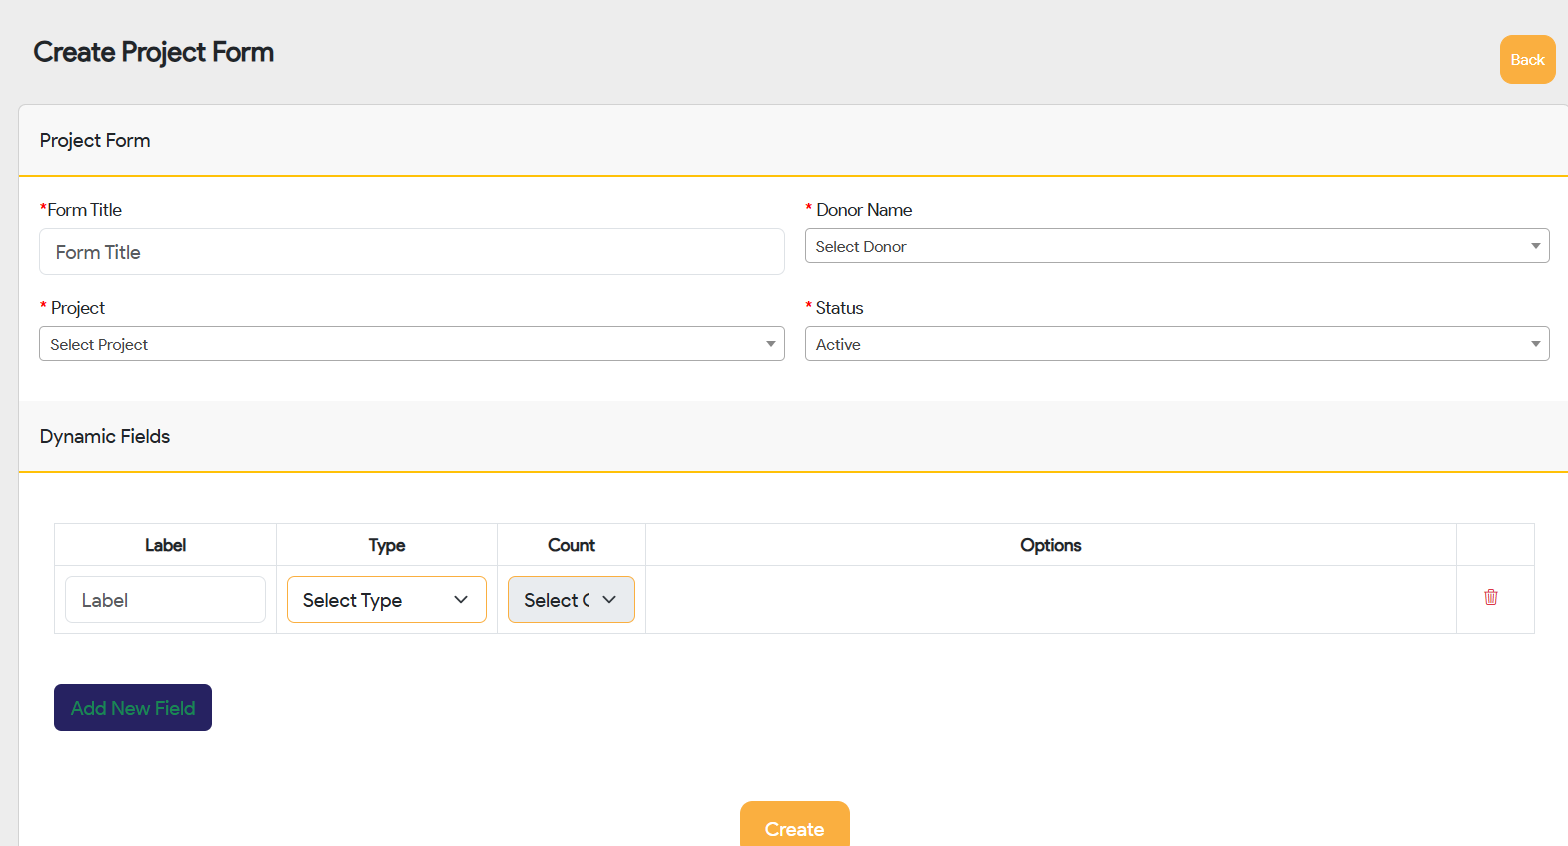Expand the Status dropdown showing Active
Screen dimensions: 1568x846
tap(1176, 344)
